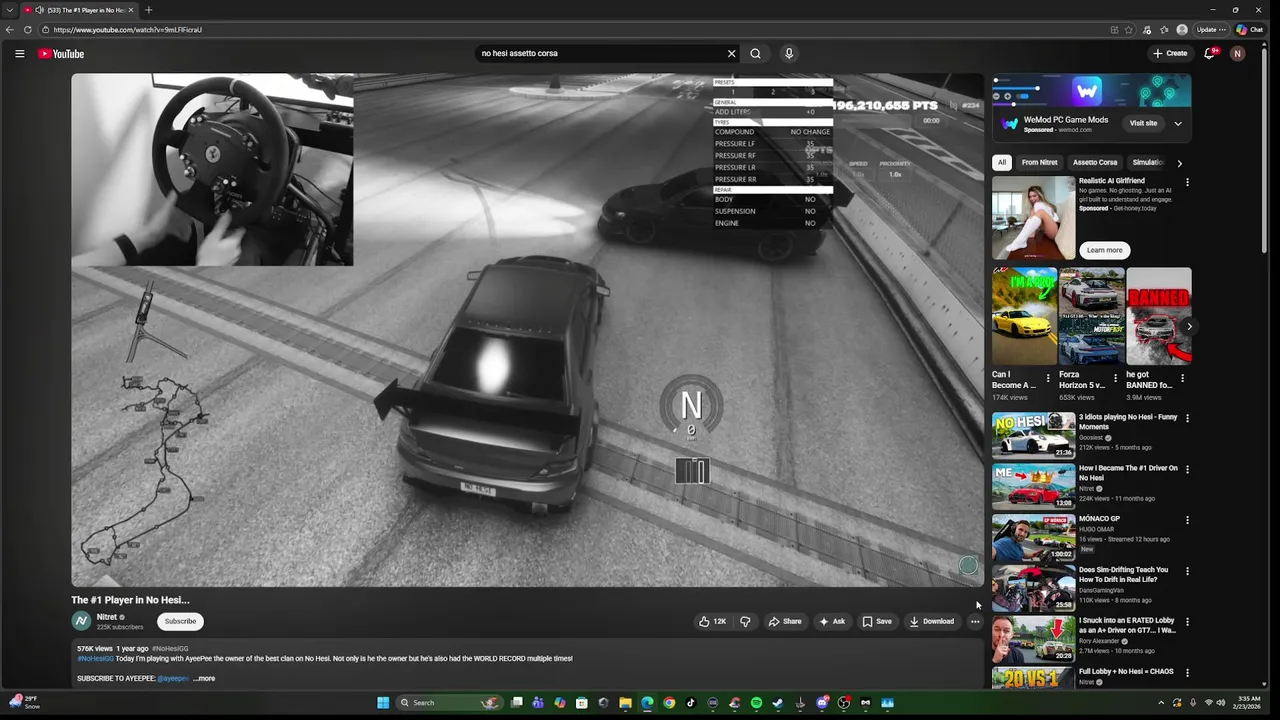Screen dimensions: 1280x720
Task: Select the Assetto Corsa filter chip
Action: click(1095, 162)
